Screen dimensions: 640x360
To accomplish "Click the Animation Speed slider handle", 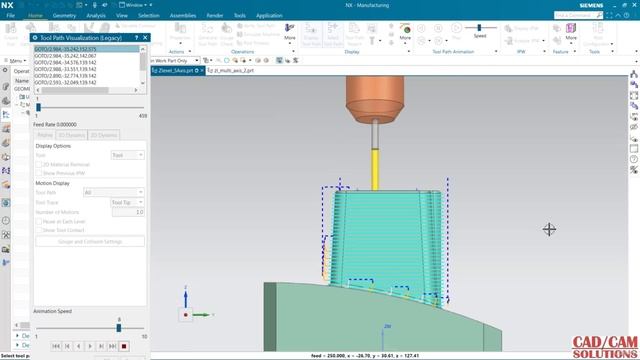I will 119,328.
